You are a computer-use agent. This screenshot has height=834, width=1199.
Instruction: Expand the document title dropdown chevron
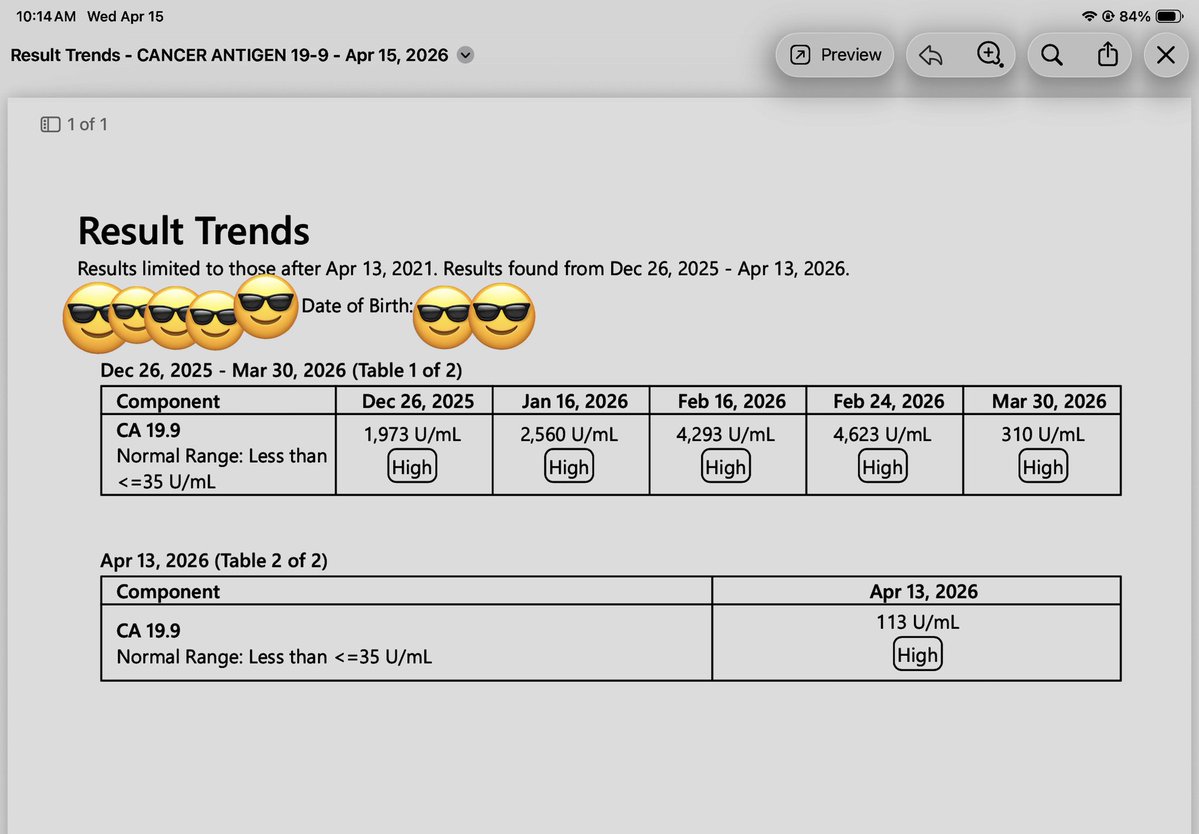[465, 55]
